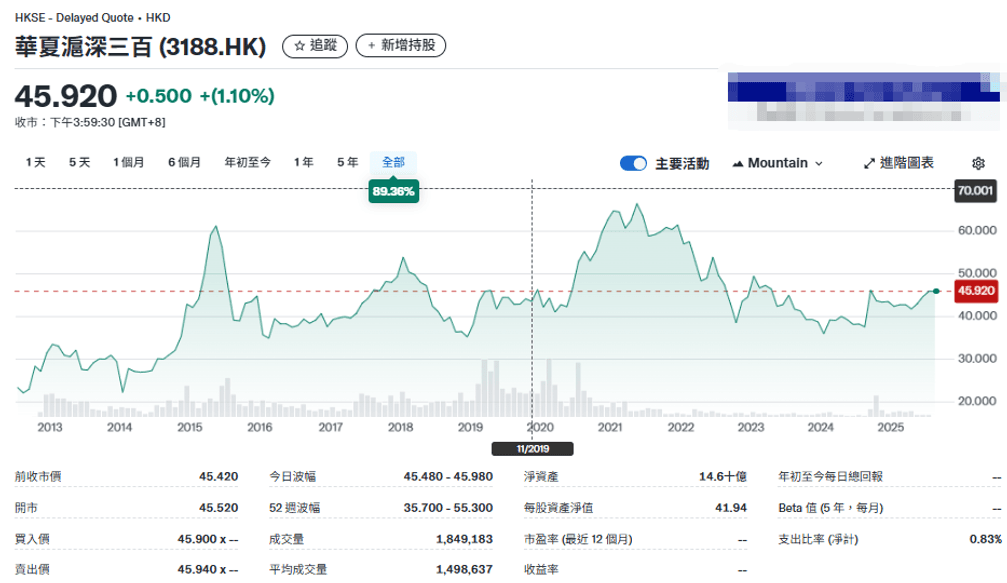Click the 89.36% performance badge
1007x583 pixels.
(x=394, y=191)
